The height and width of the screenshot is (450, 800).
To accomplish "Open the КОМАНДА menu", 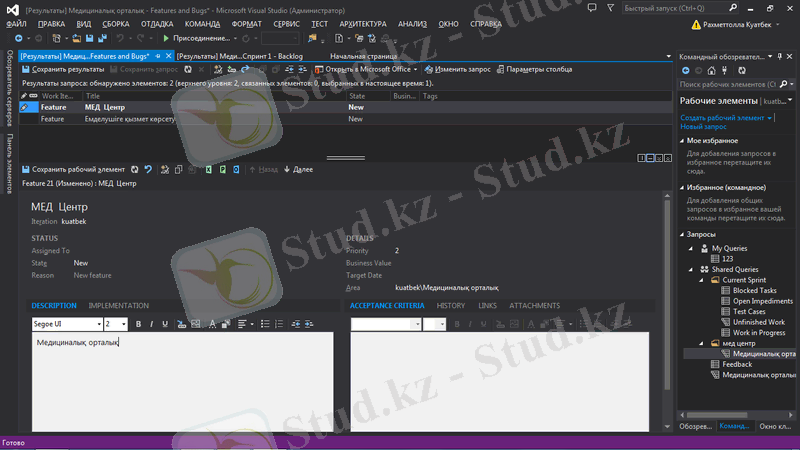I will (x=203, y=24).
